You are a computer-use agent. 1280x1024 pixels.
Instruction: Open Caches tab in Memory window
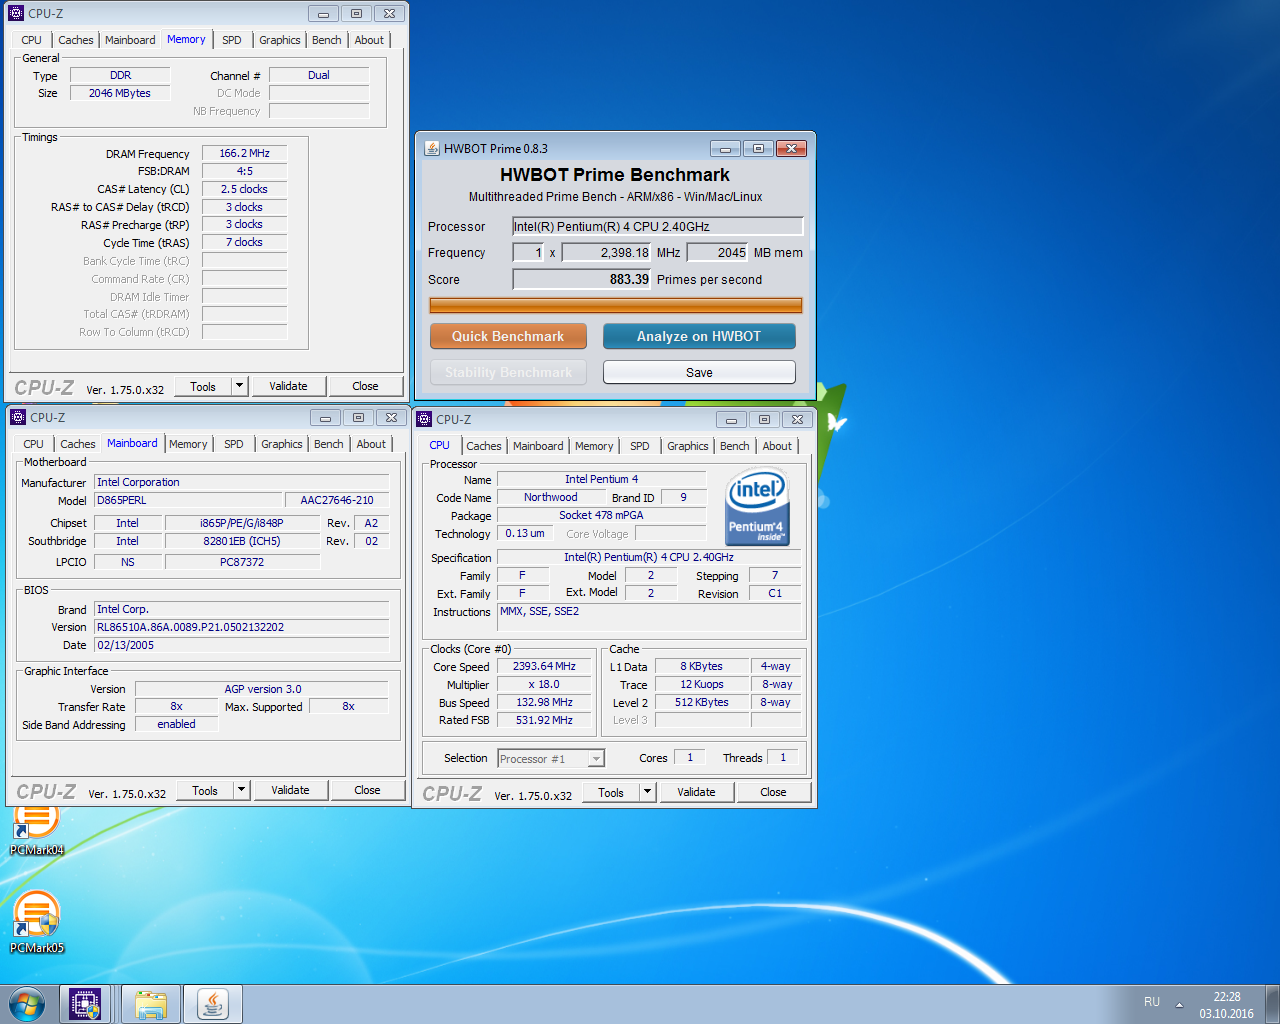click(x=76, y=40)
